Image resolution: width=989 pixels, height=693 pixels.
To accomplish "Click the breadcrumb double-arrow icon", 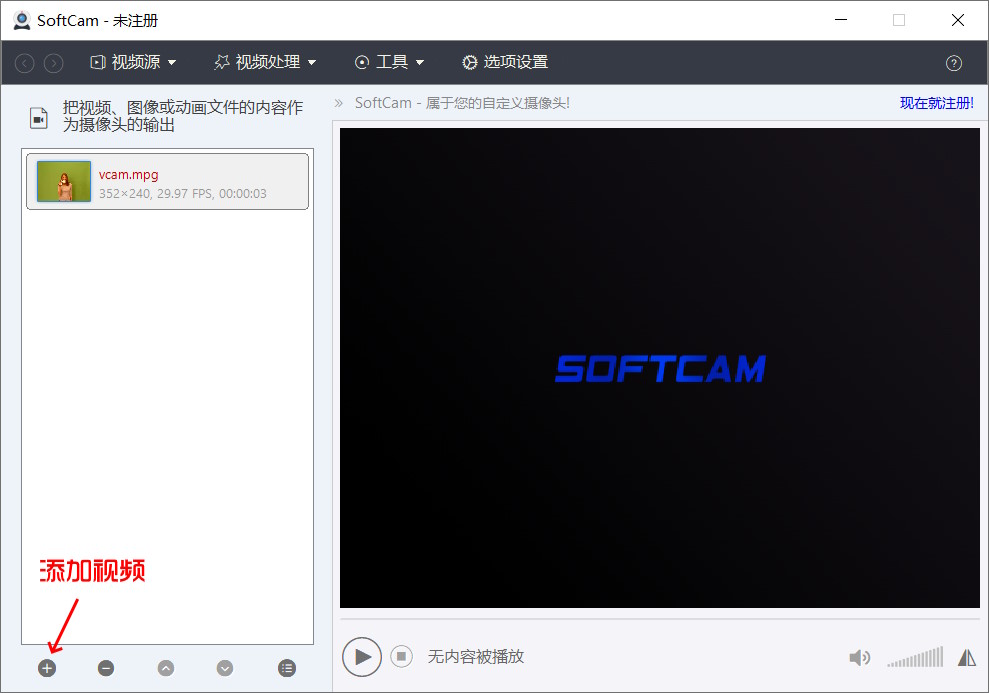I will pyautogui.click(x=339, y=103).
